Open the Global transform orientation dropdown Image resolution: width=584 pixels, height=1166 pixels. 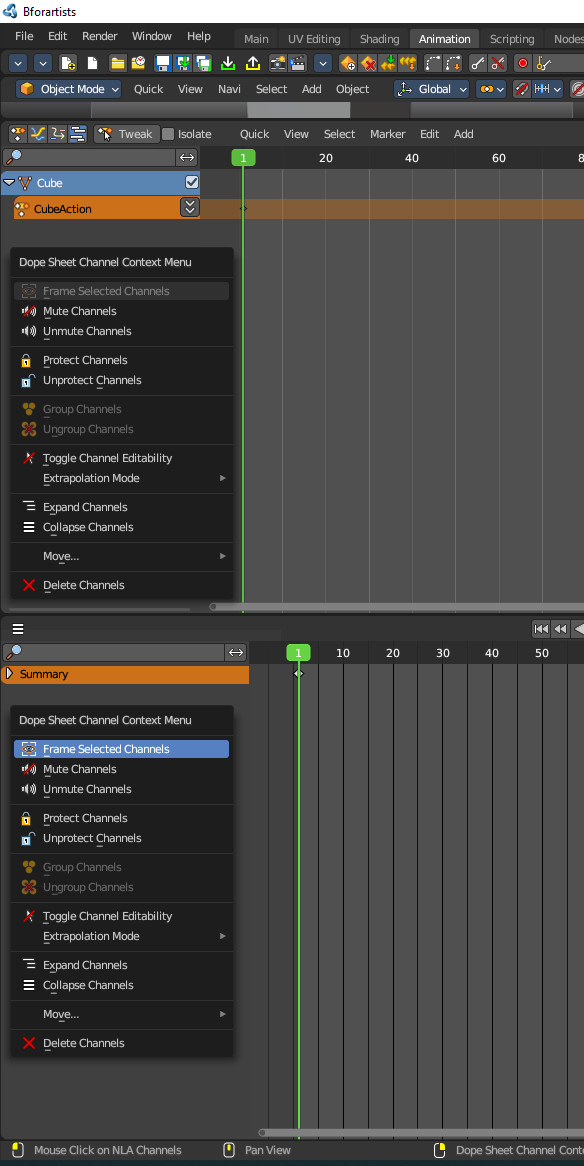click(432, 88)
